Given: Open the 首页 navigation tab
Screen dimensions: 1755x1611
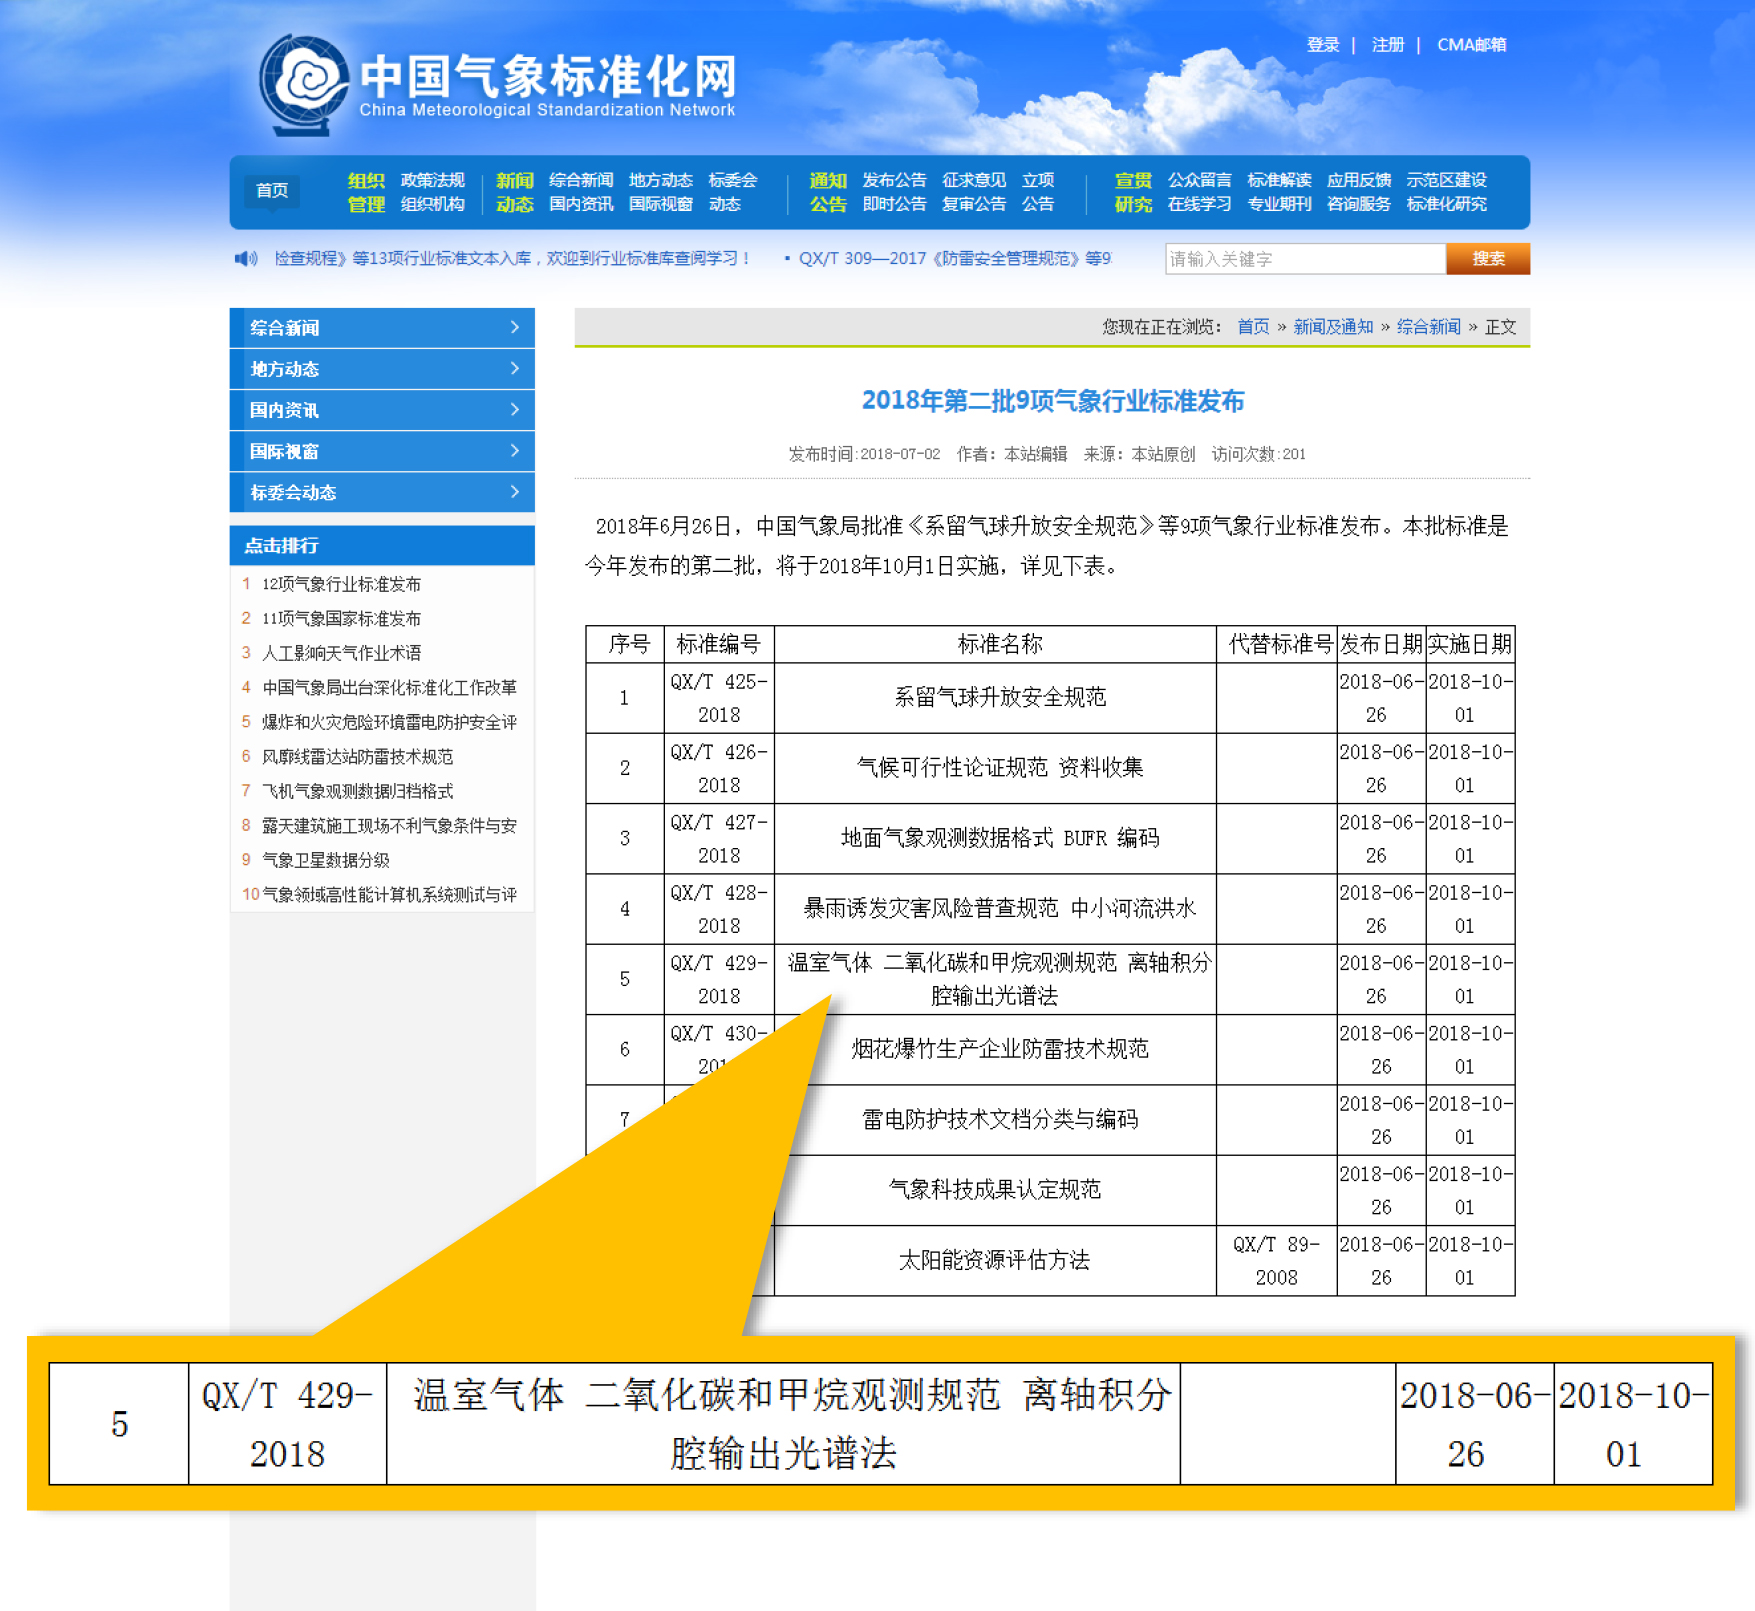Looking at the screenshot, I should point(272,190).
